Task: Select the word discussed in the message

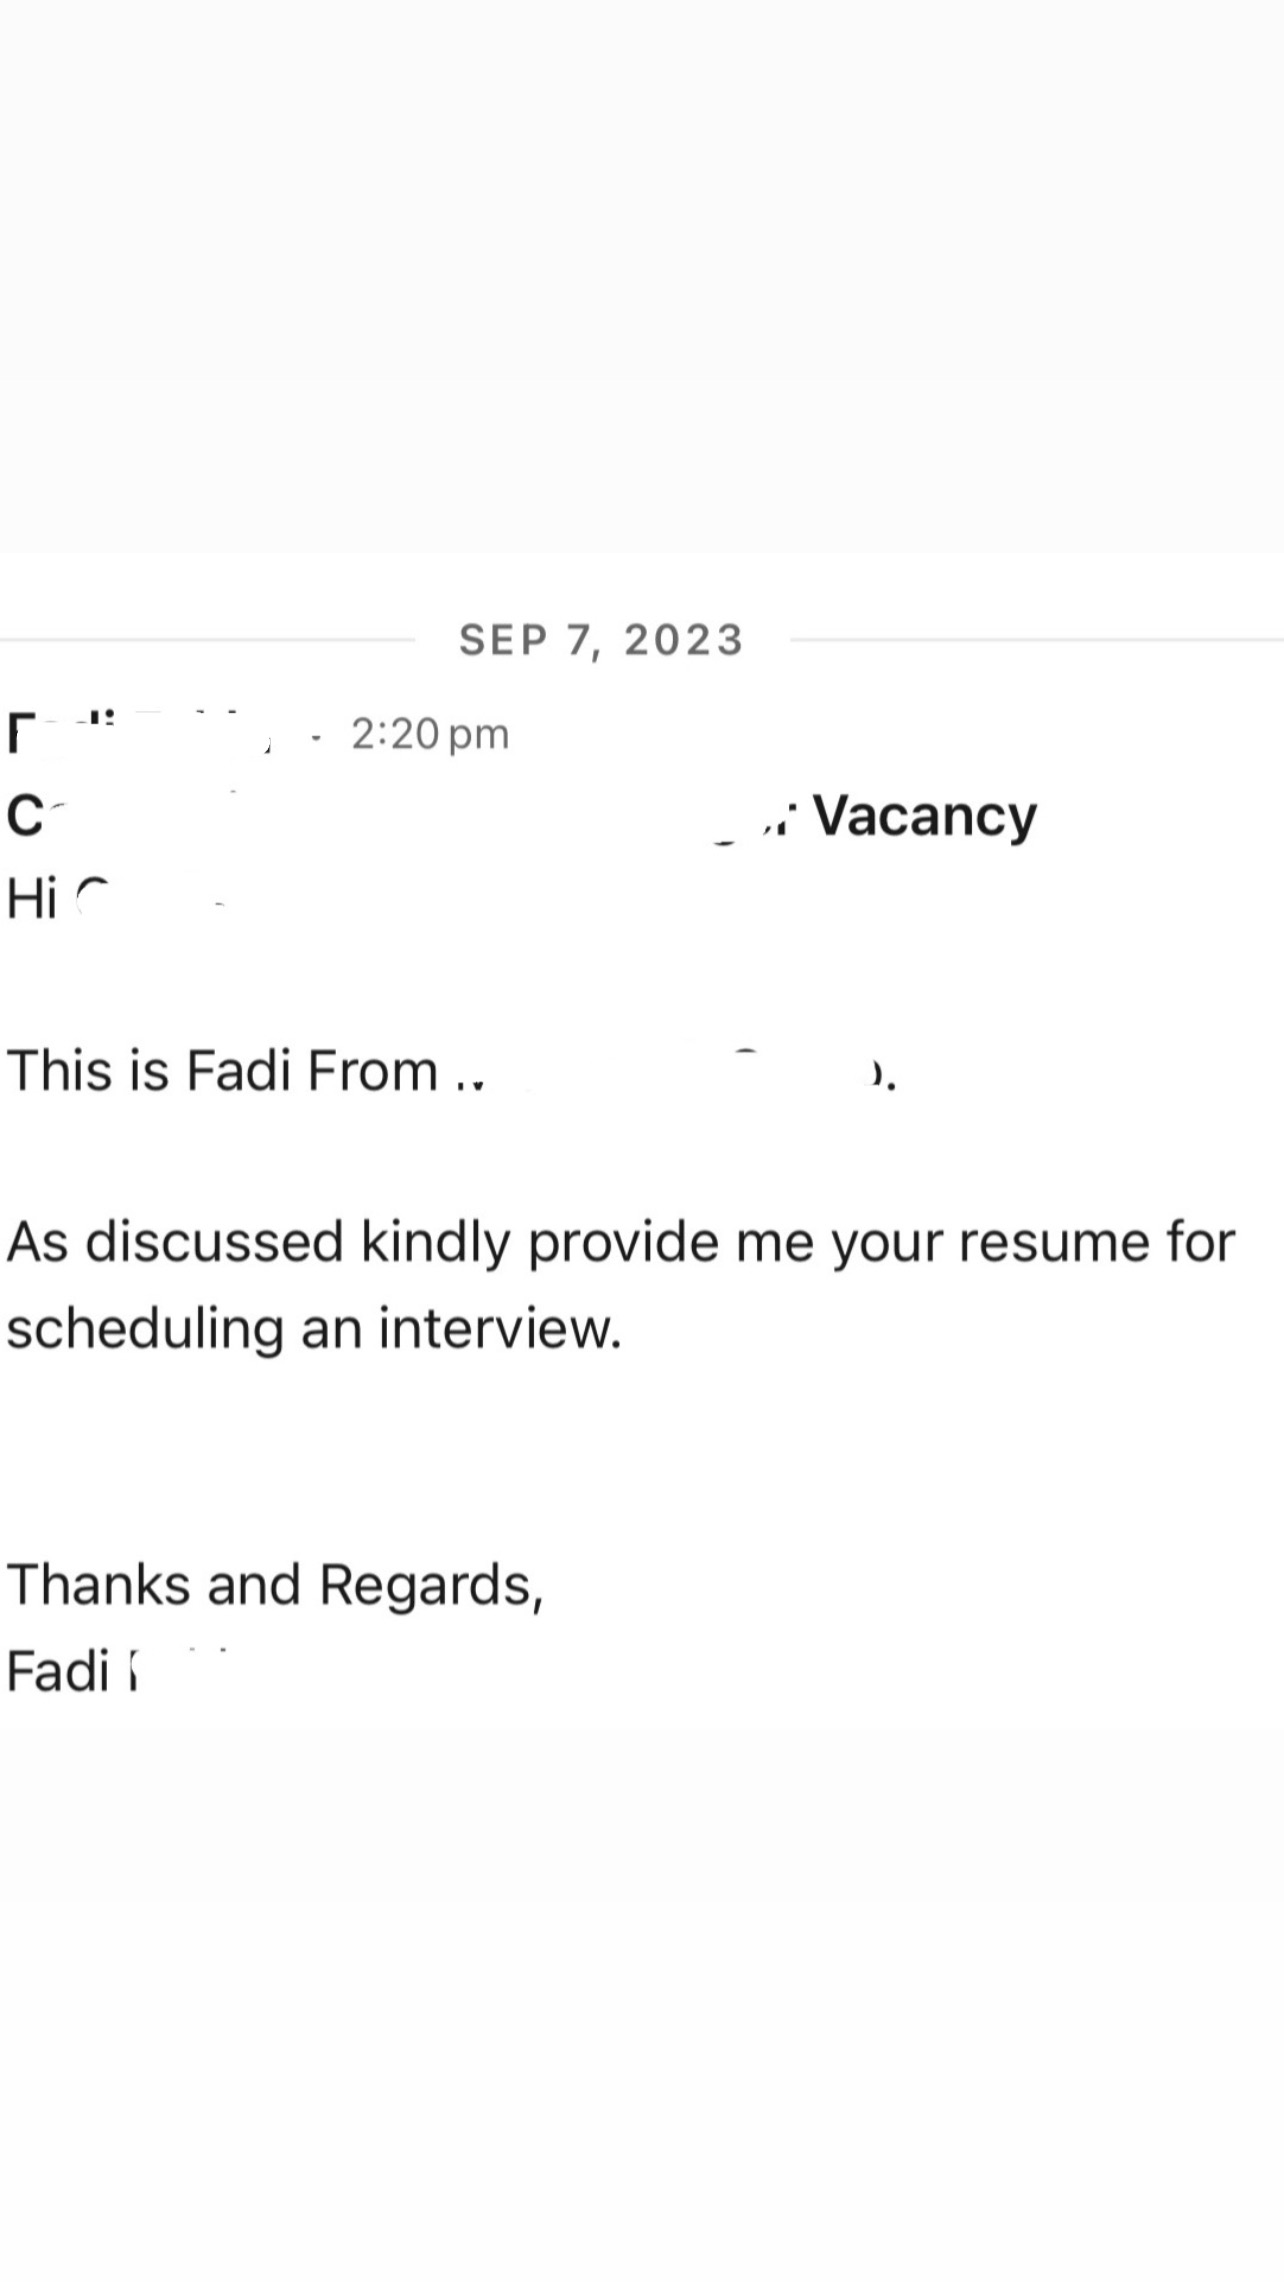Action: click(x=215, y=1242)
